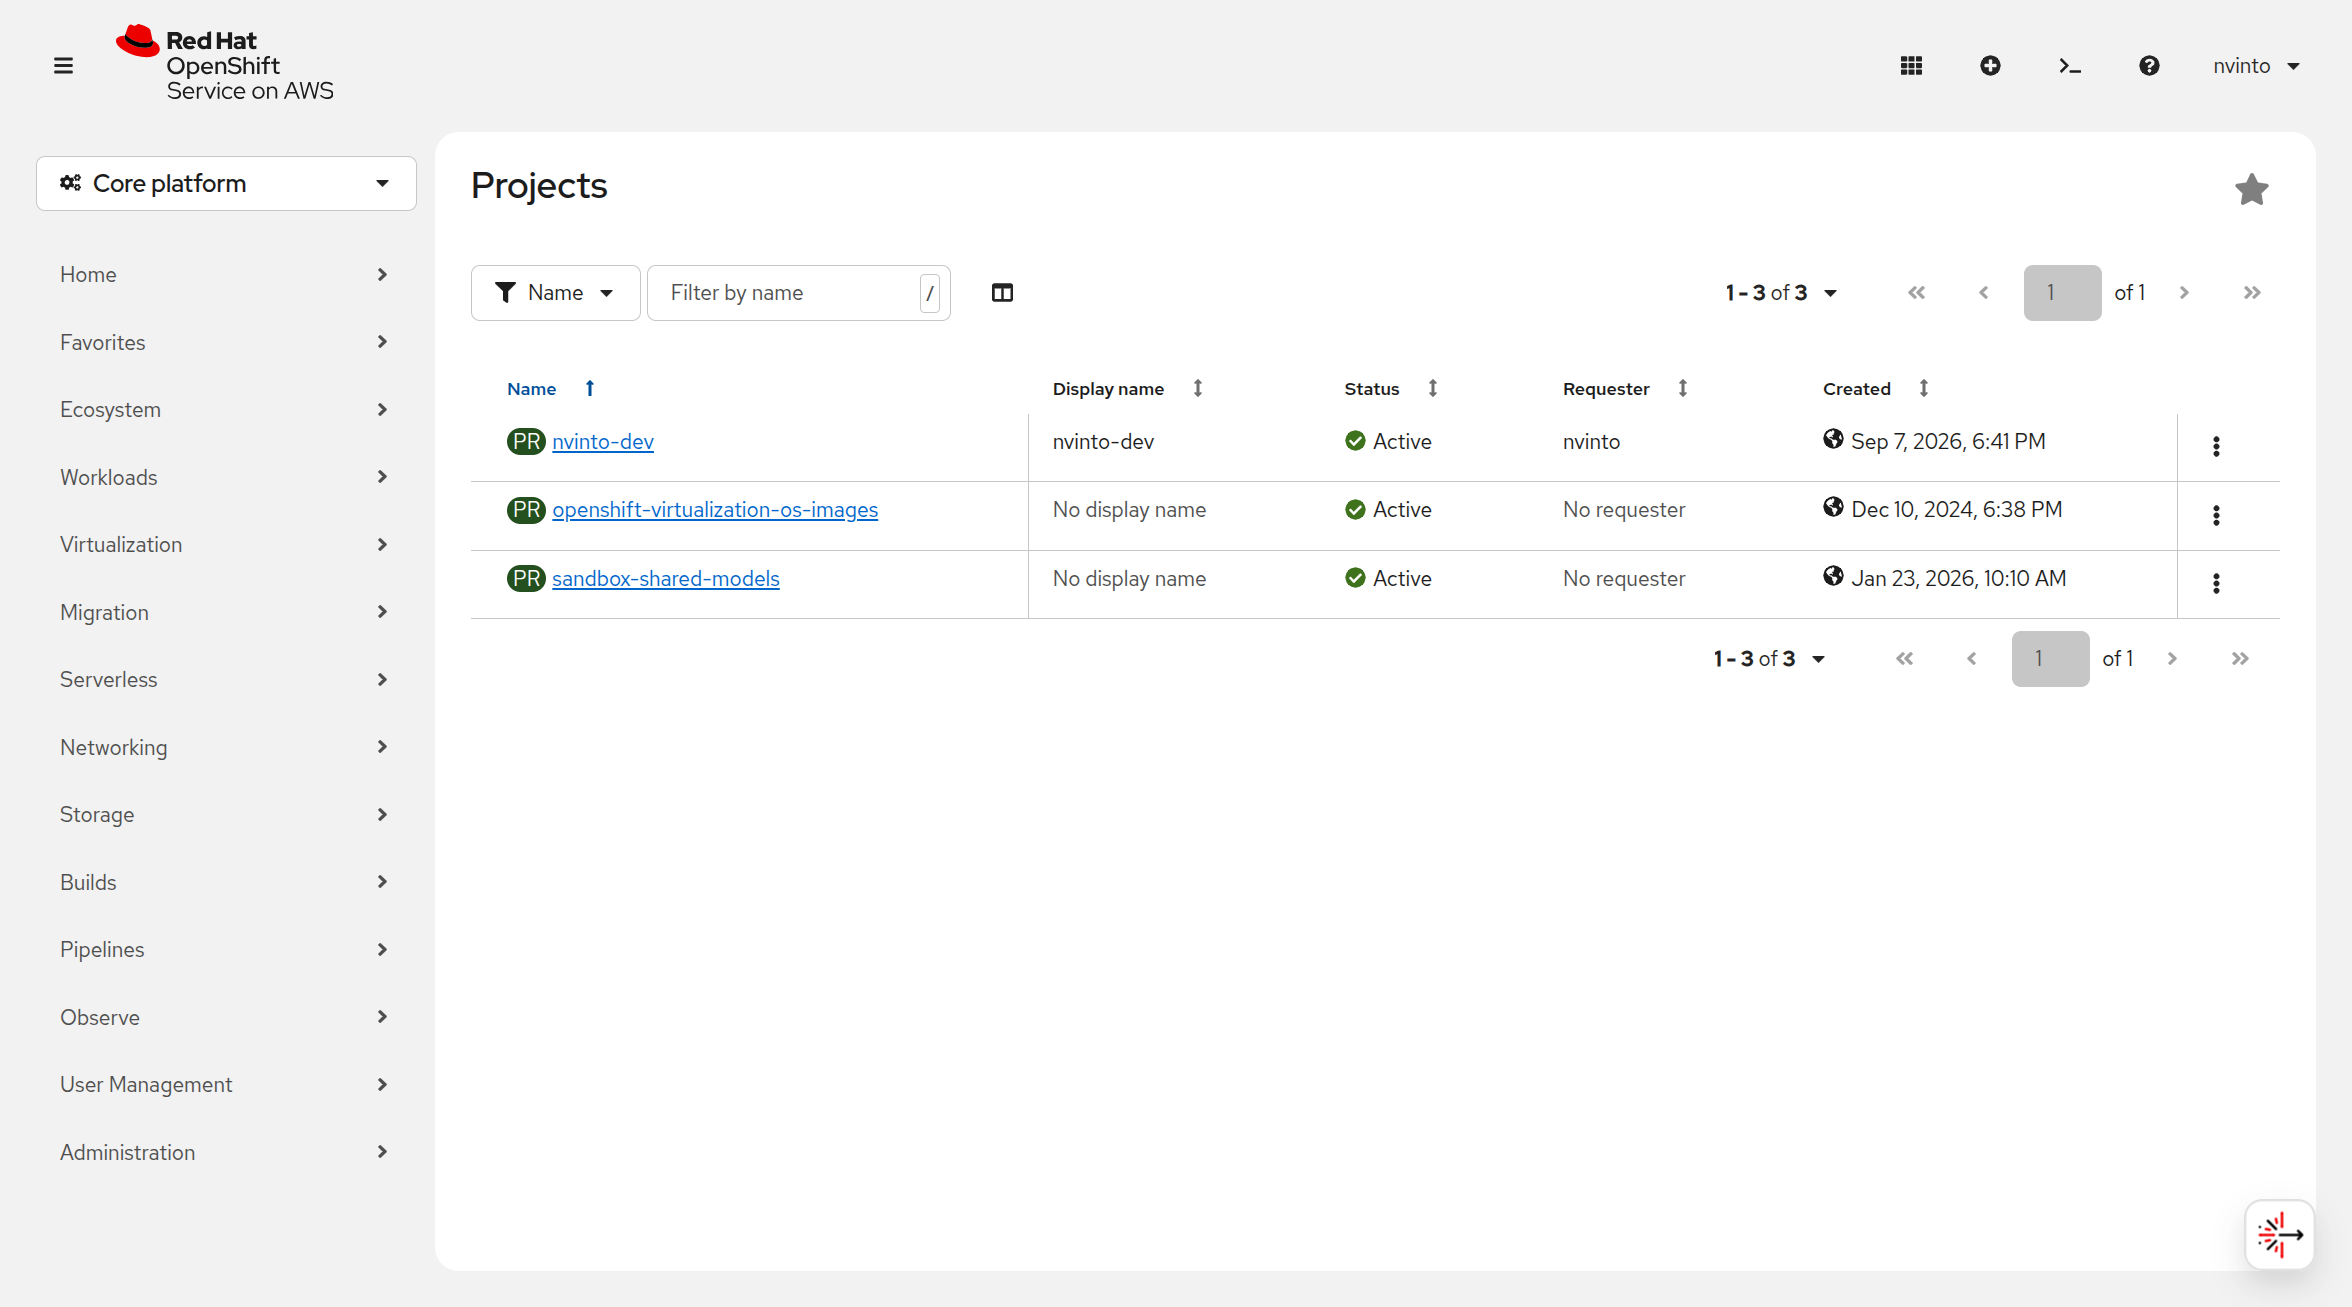Go to last page in top pagination
The height and width of the screenshot is (1307, 2352).
[2252, 293]
